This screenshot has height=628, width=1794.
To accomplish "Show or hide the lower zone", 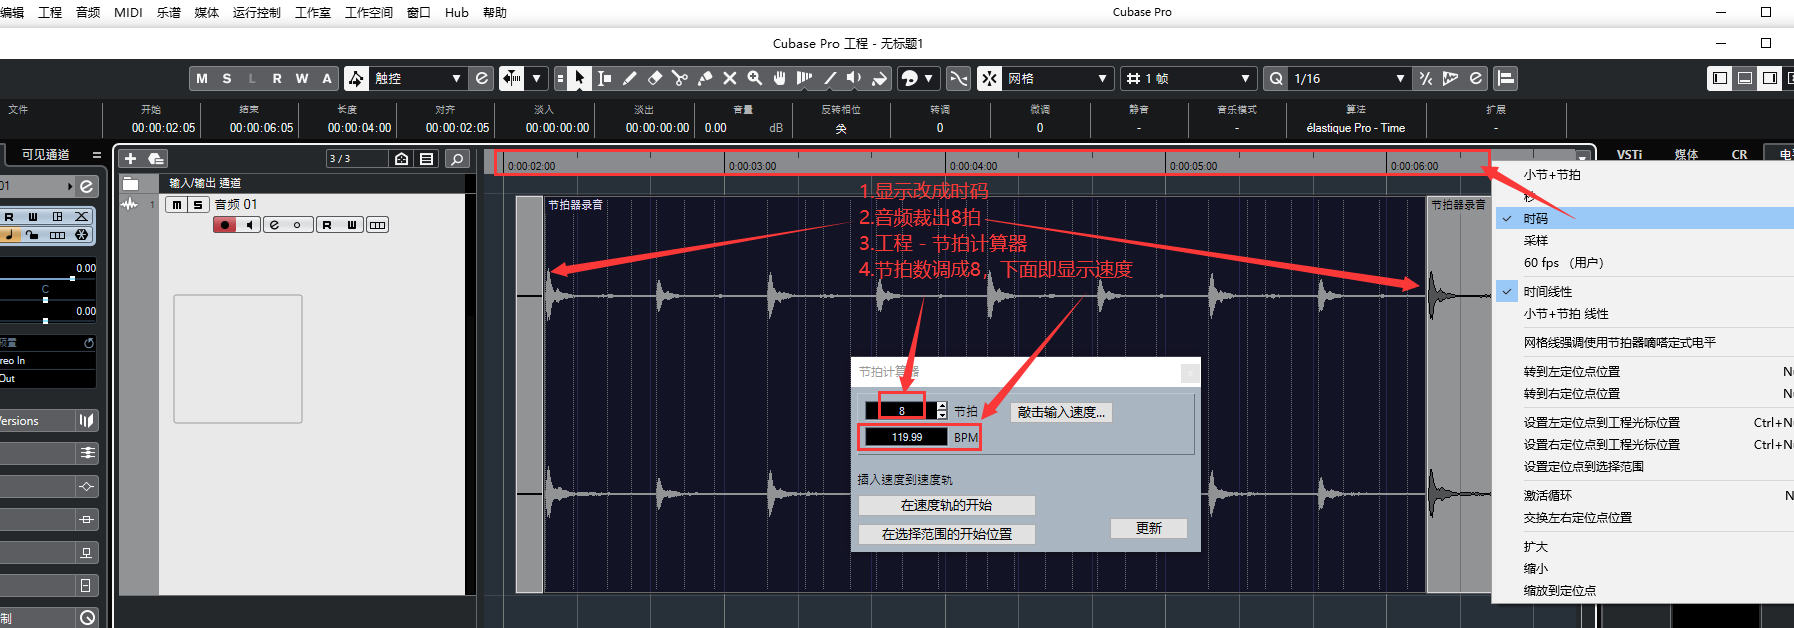I will click(1745, 78).
